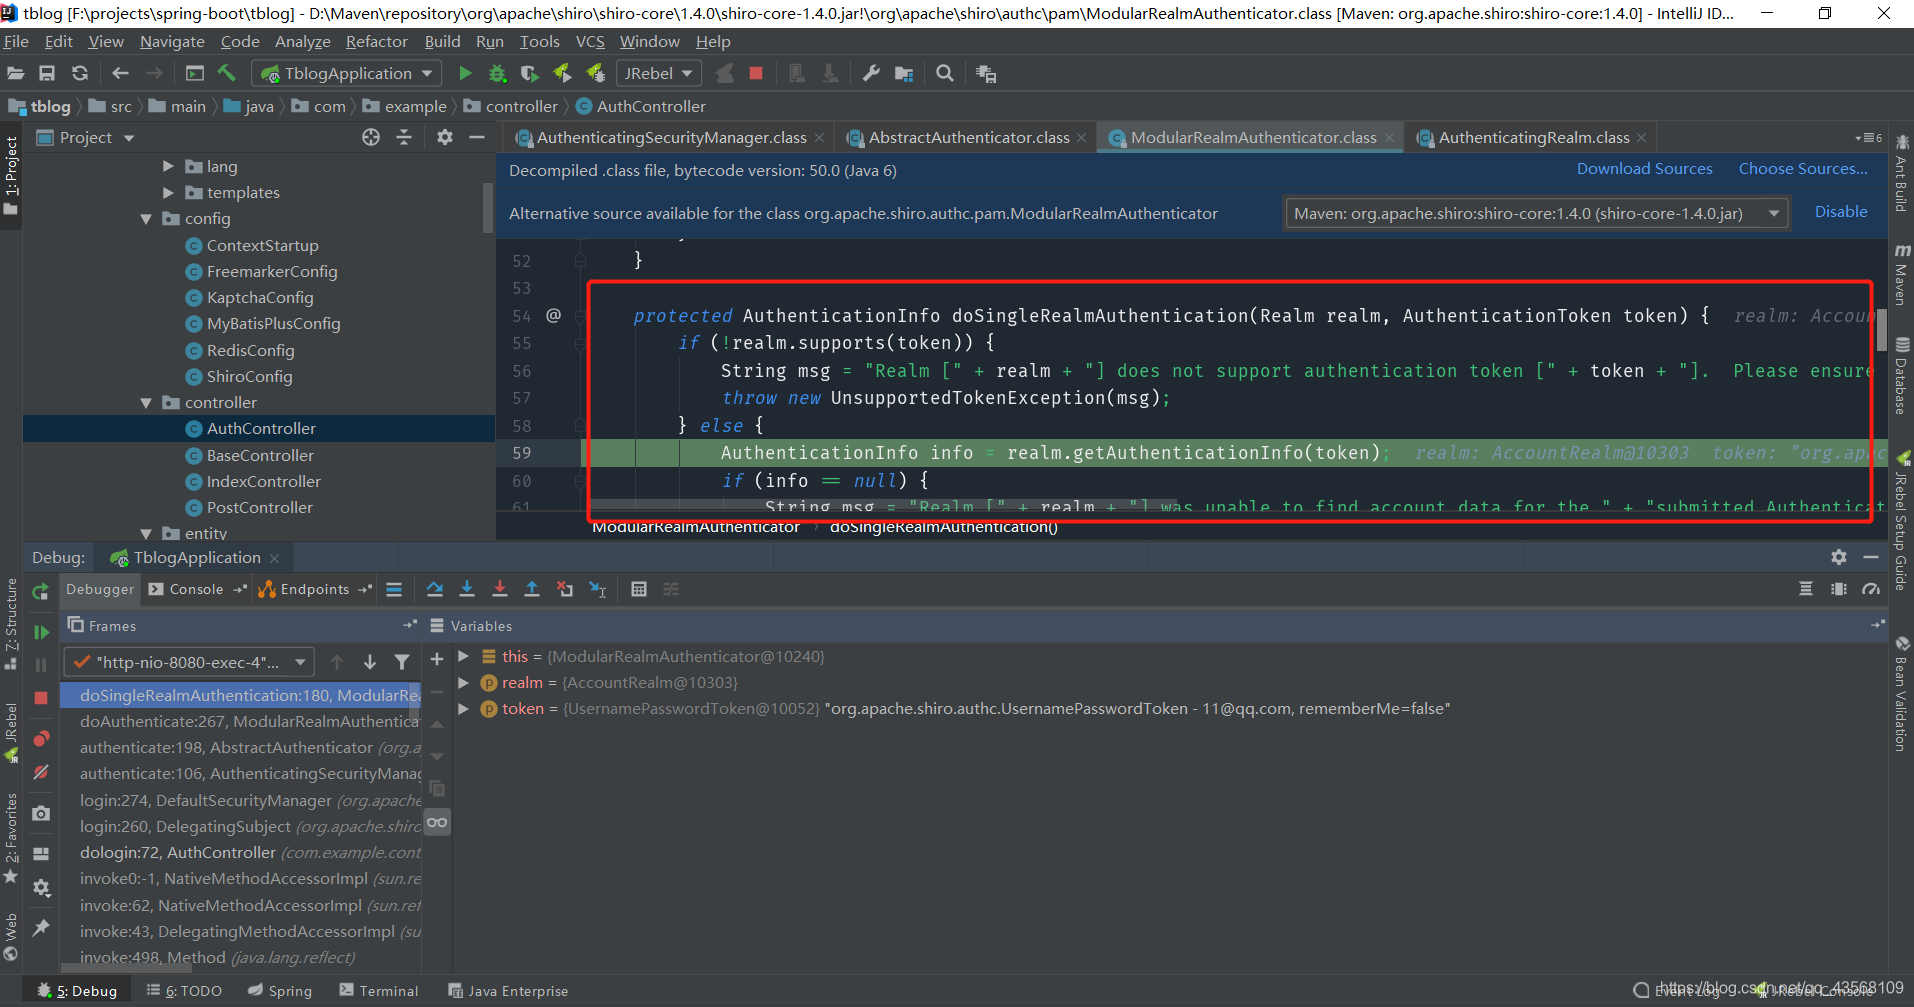The width and height of the screenshot is (1914, 1007).
Task: Locate current file in Project panel
Action: point(371,137)
